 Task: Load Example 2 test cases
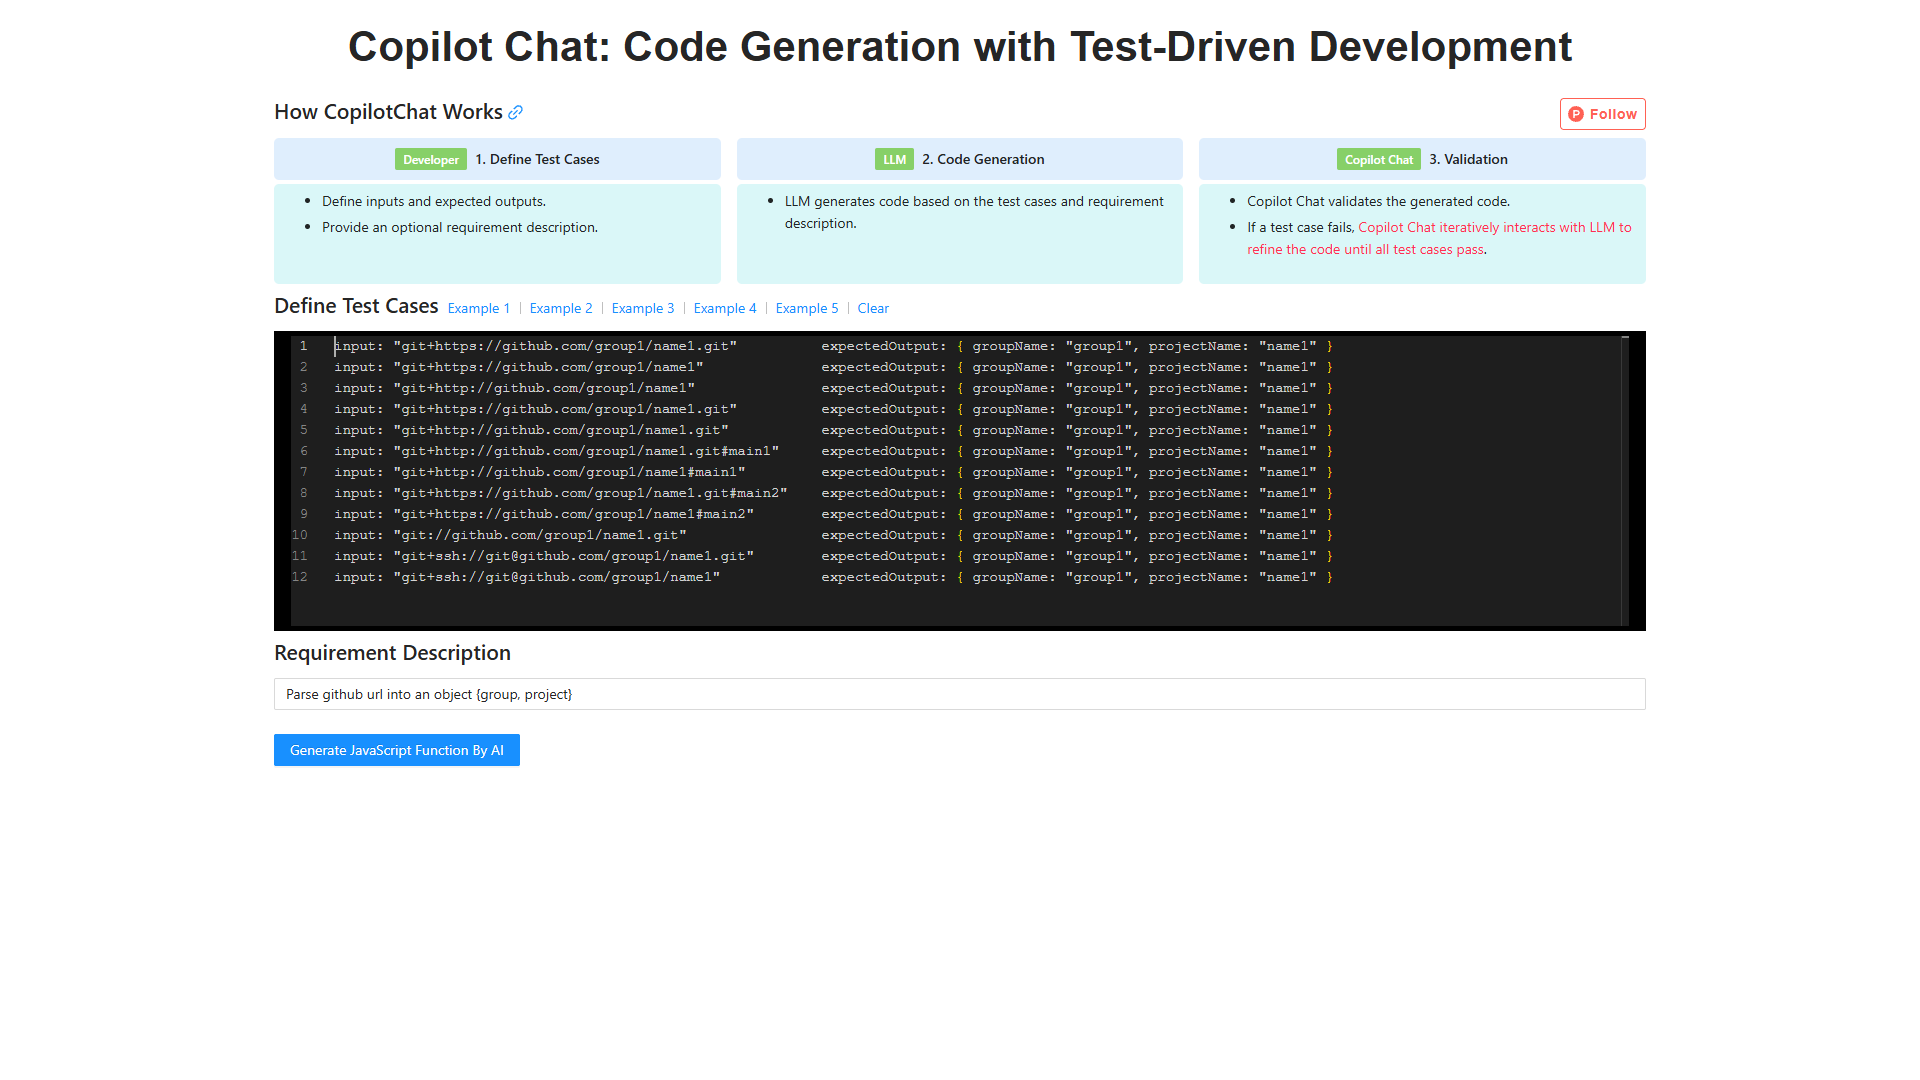tap(561, 308)
